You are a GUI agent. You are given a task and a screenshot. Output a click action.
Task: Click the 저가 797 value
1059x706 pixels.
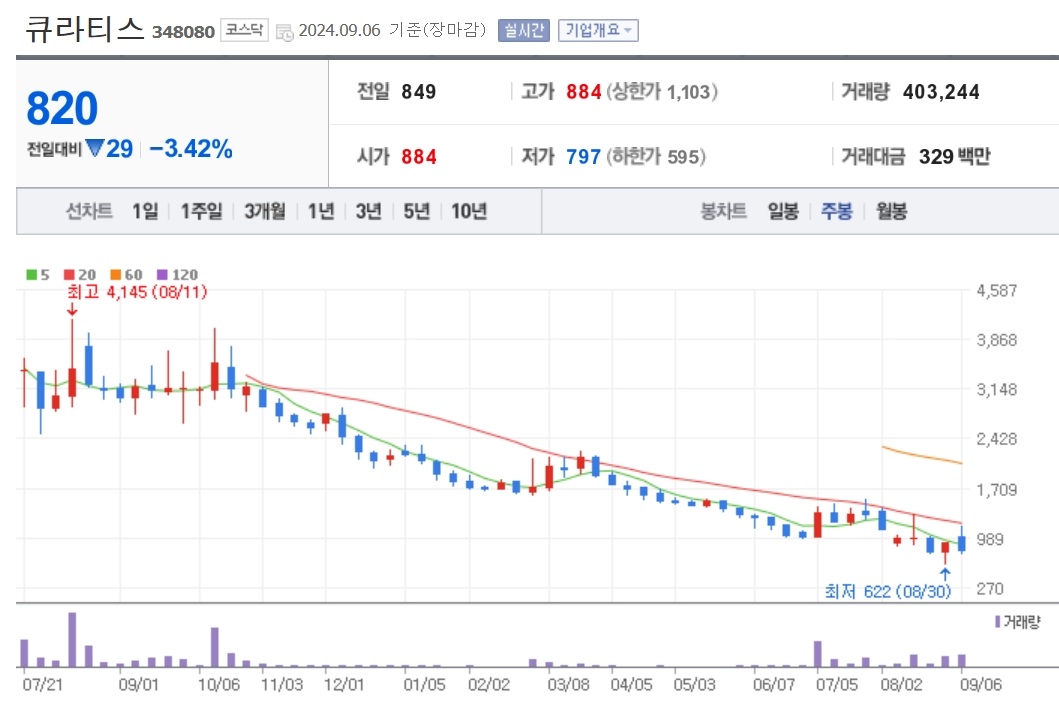click(x=584, y=157)
